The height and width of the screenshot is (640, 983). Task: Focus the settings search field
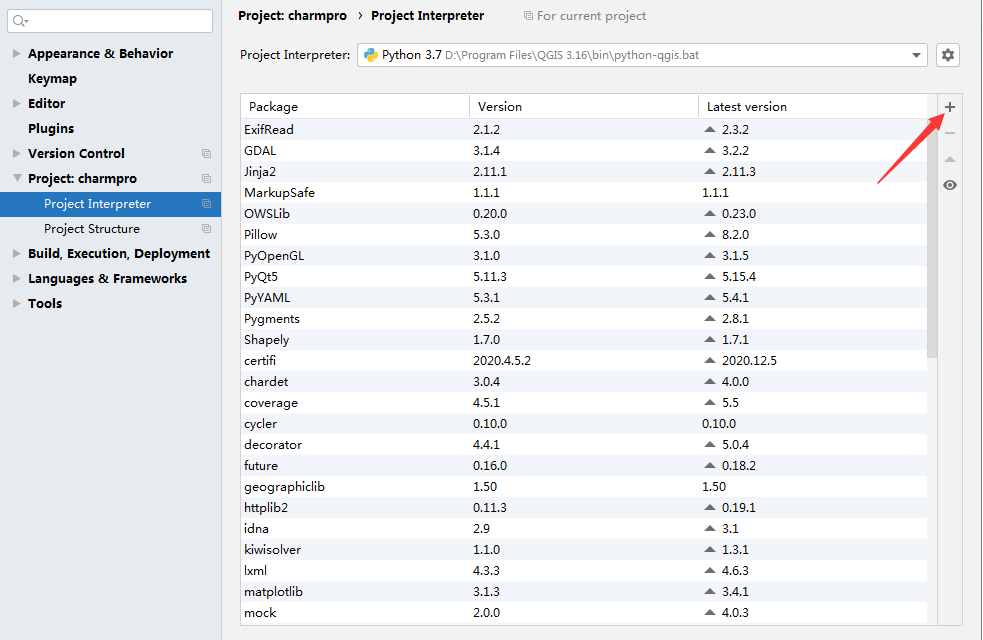[x=110, y=21]
